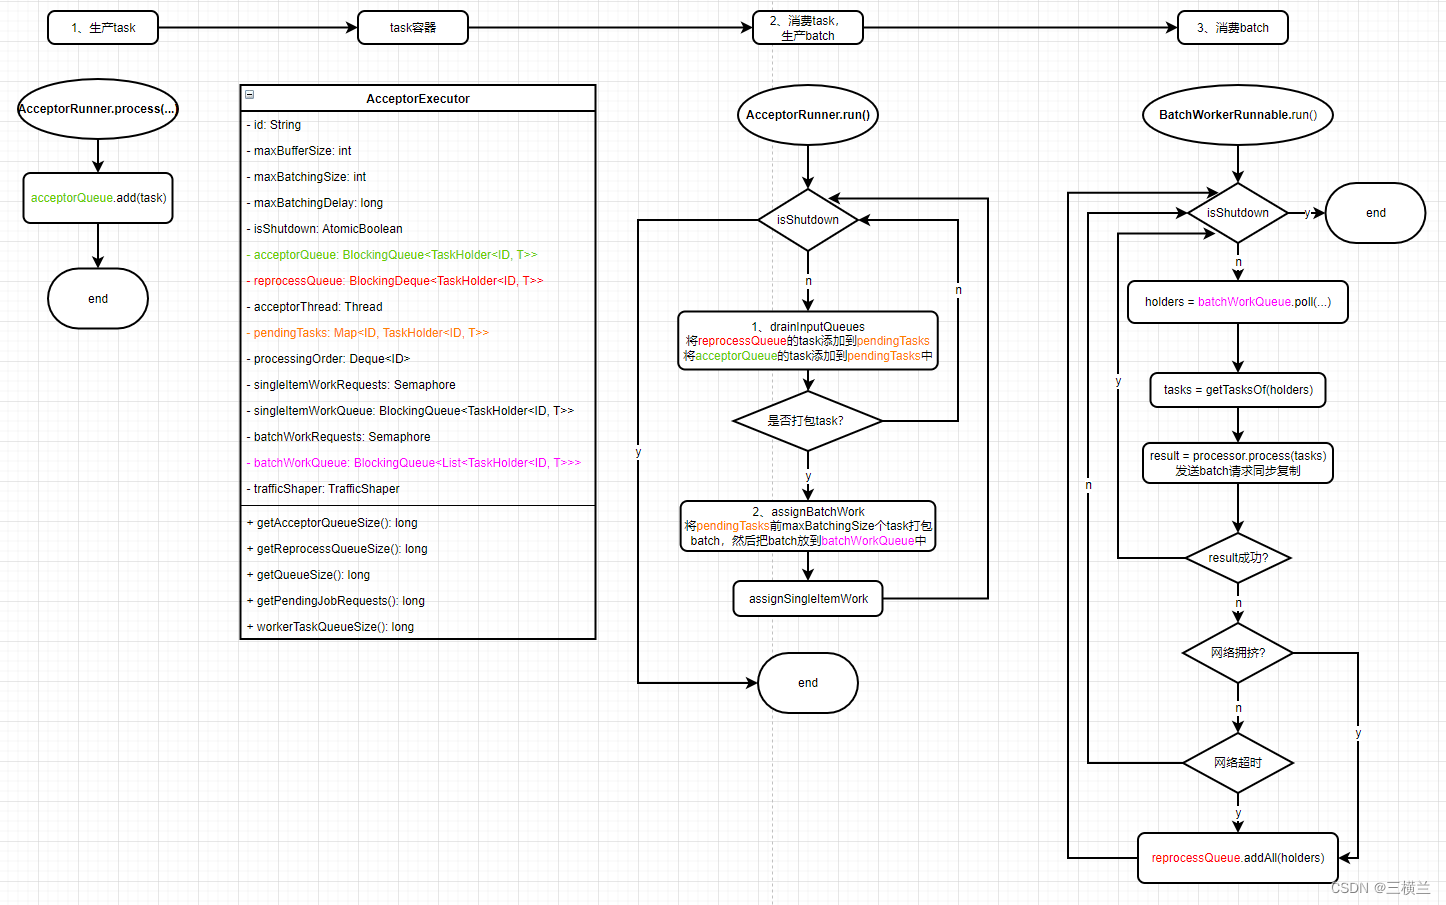This screenshot has height=905, width=1446.
Task: Select the workerTaskQueueSize() method
Action: pos(418,627)
